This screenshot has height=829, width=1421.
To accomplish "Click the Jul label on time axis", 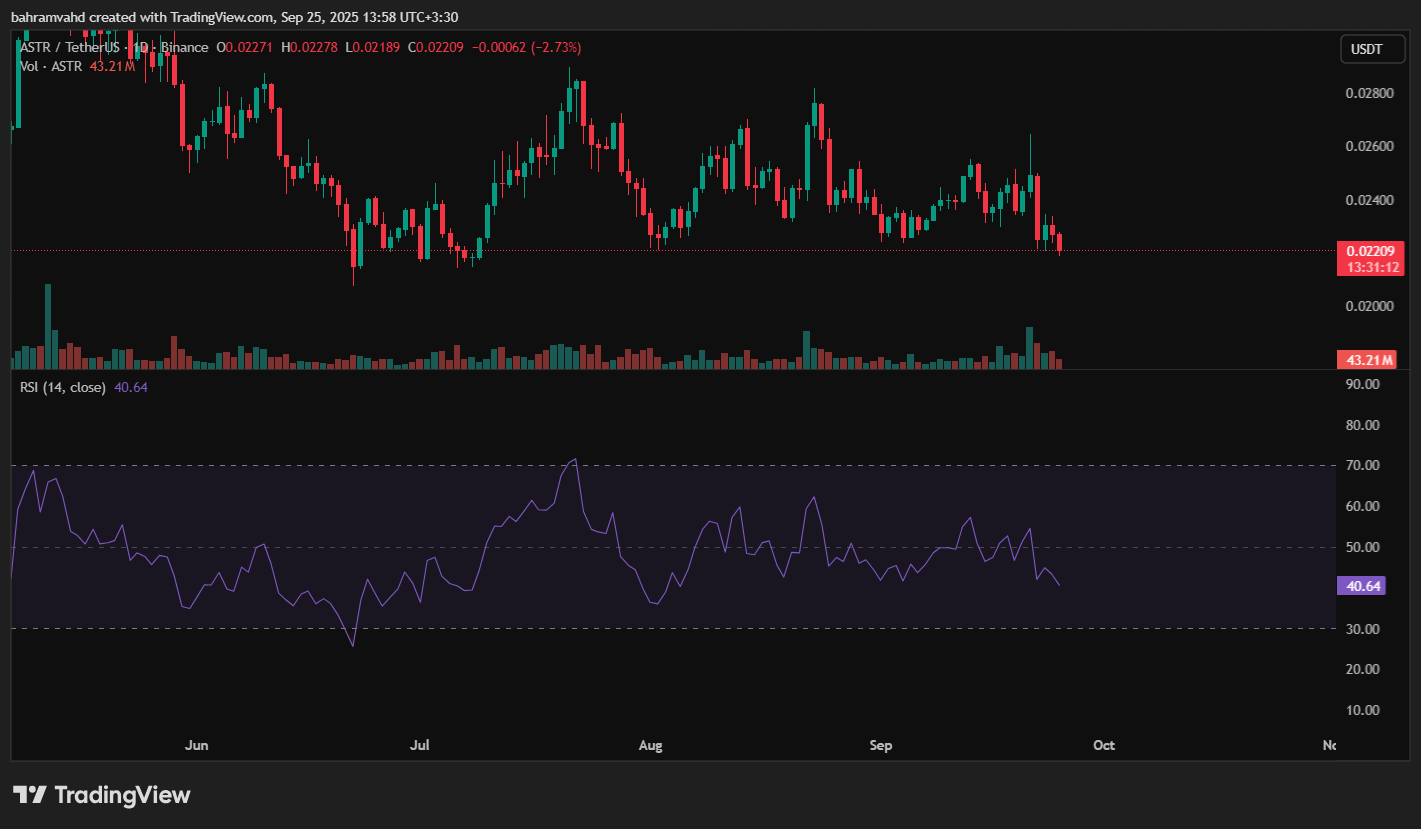I will pyautogui.click(x=420, y=746).
